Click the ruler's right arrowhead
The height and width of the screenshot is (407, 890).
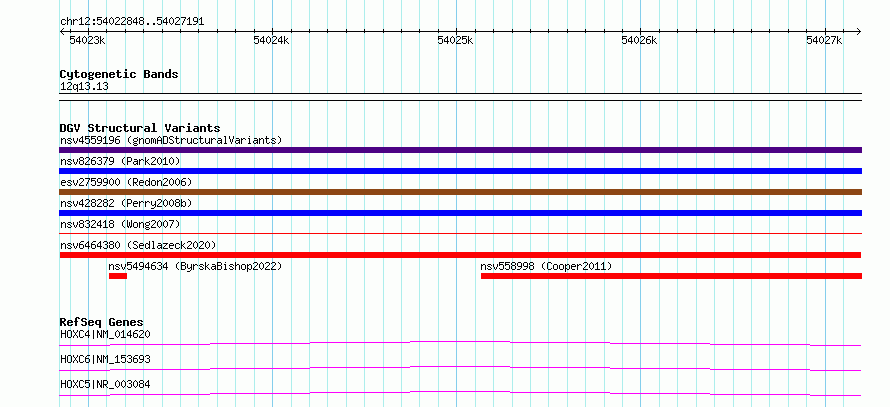coord(859,32)
